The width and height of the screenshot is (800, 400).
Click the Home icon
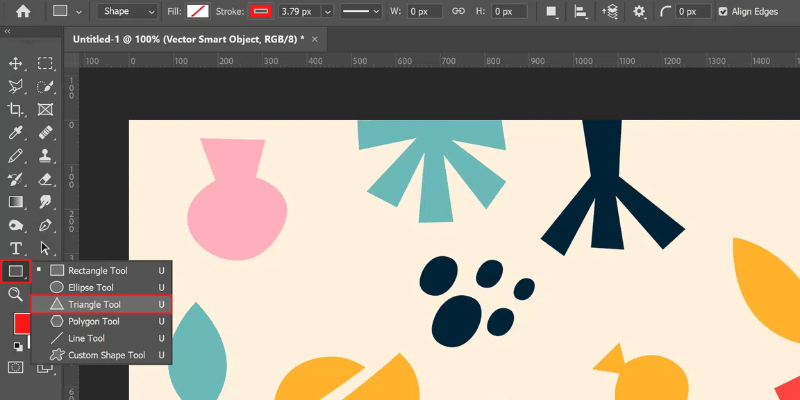click(23, 12)
